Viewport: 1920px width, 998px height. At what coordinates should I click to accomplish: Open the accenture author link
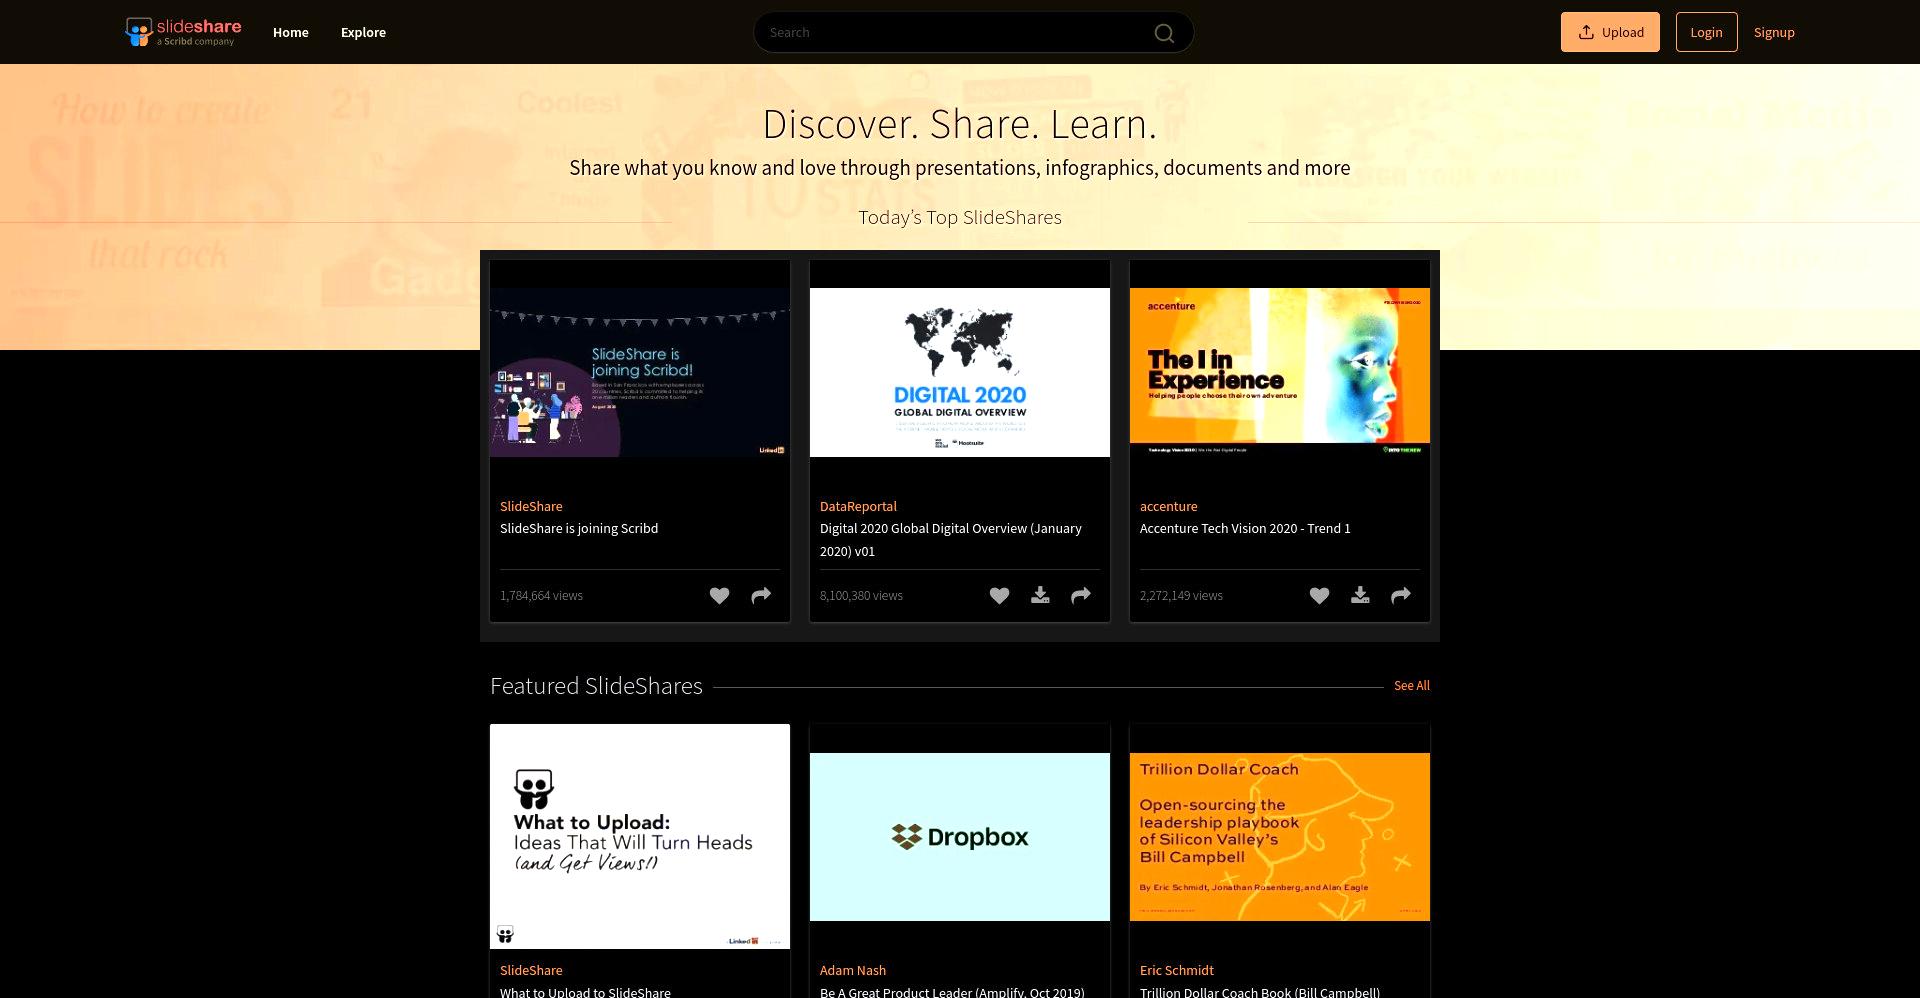[1168, 506]
